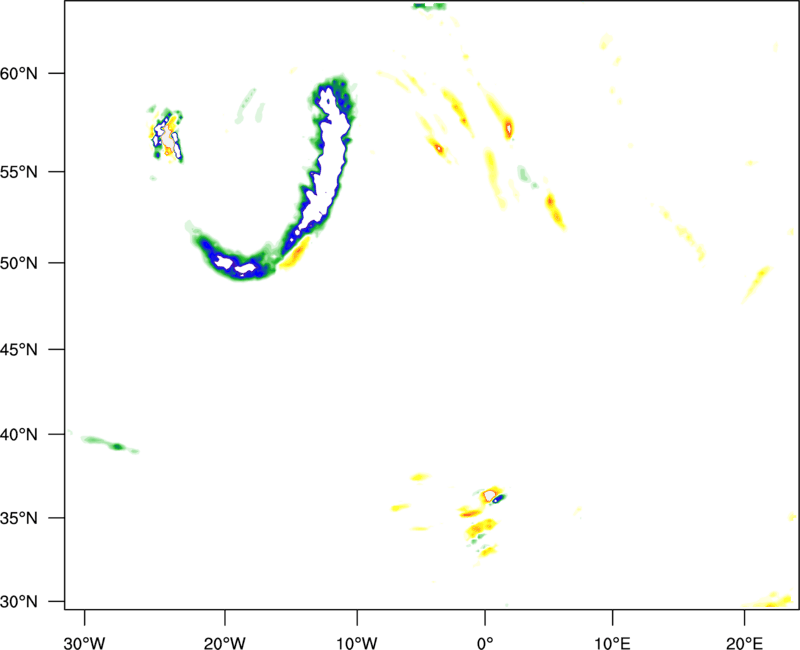Viewport: 800px width, 650px height.
Task: Click the 60°N latitude label
Action: click(x=19, y=73)
